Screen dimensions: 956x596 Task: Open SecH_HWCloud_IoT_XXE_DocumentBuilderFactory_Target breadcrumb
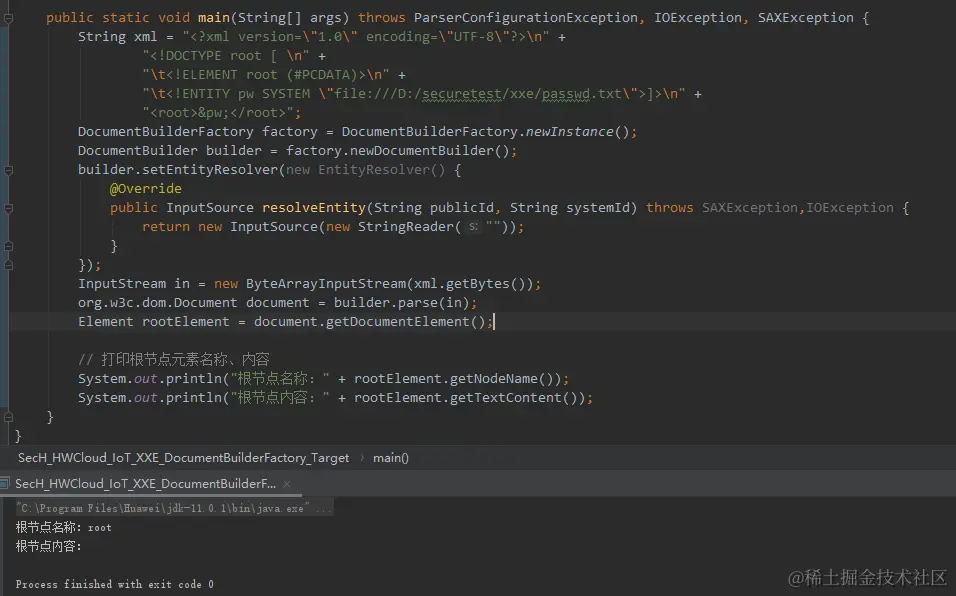click(184, 458)
